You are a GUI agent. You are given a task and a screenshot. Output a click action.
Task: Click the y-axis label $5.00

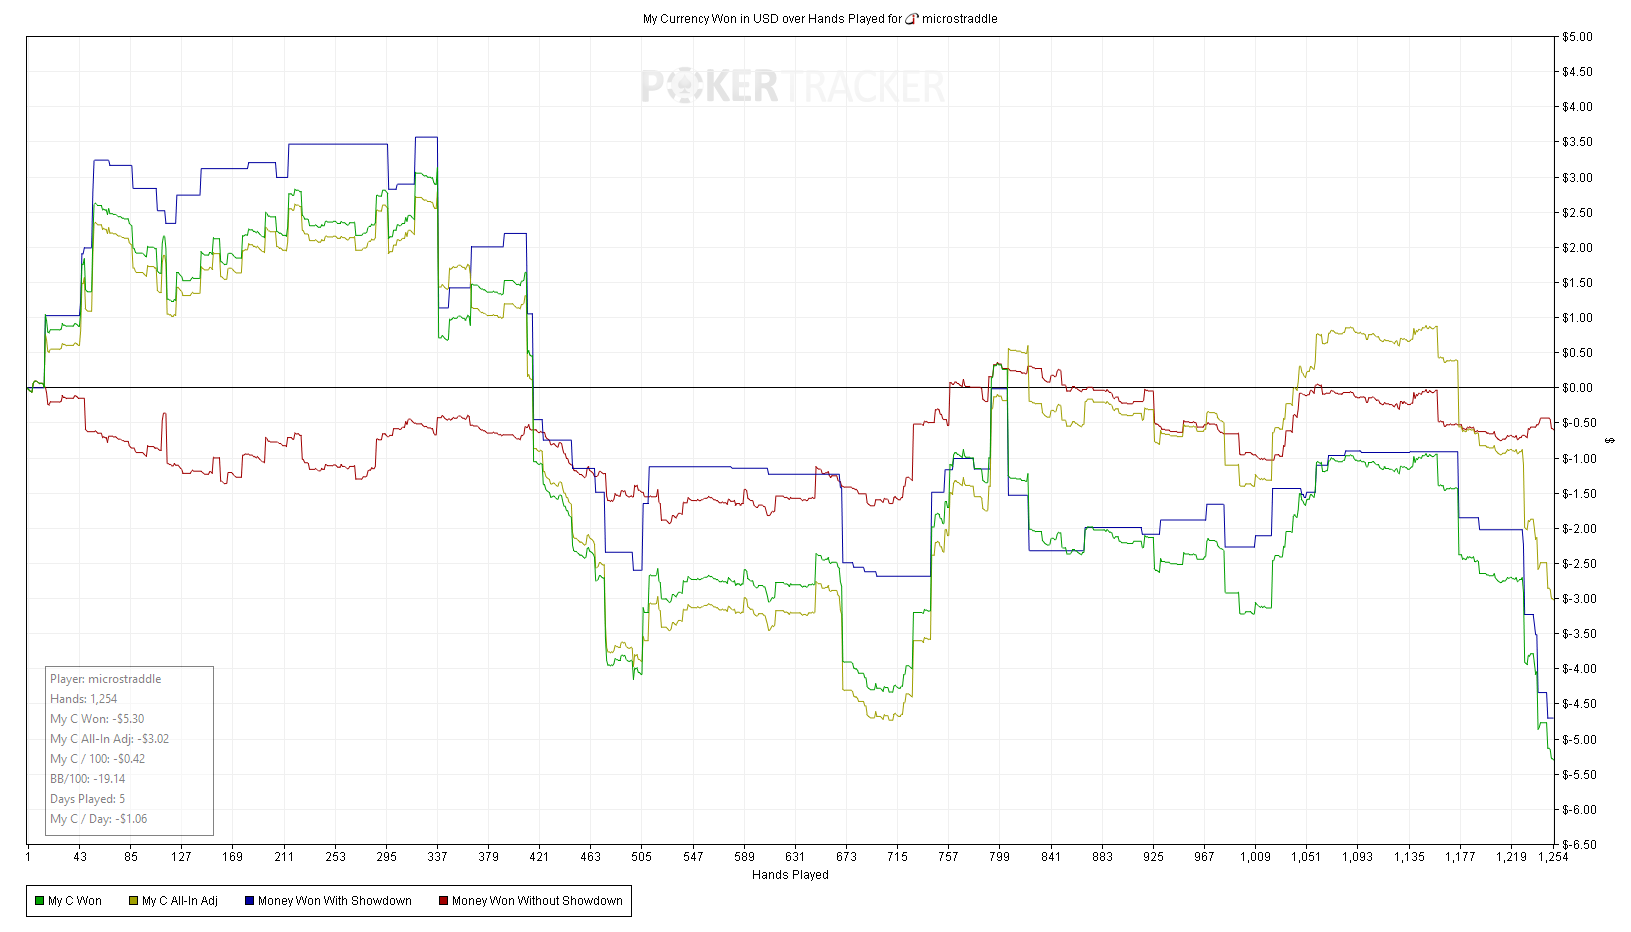1577,37
